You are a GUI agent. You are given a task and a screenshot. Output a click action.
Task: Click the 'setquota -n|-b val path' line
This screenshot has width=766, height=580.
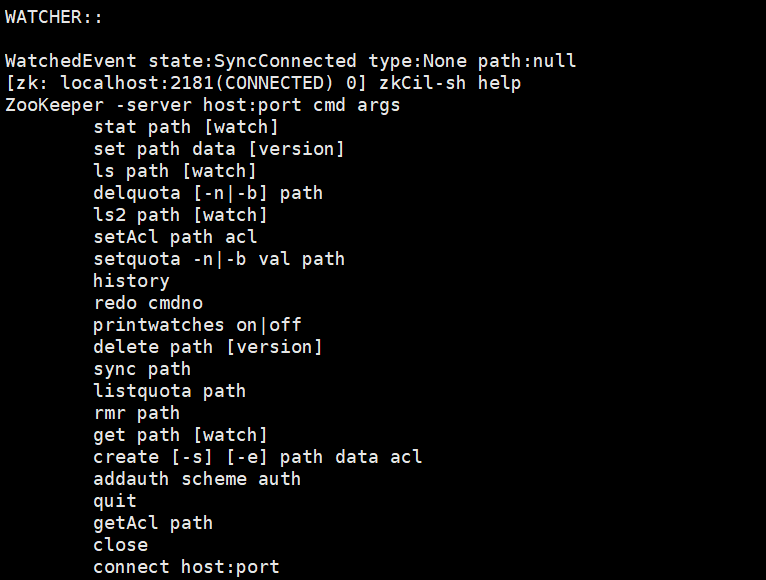[x=219, y=258]
